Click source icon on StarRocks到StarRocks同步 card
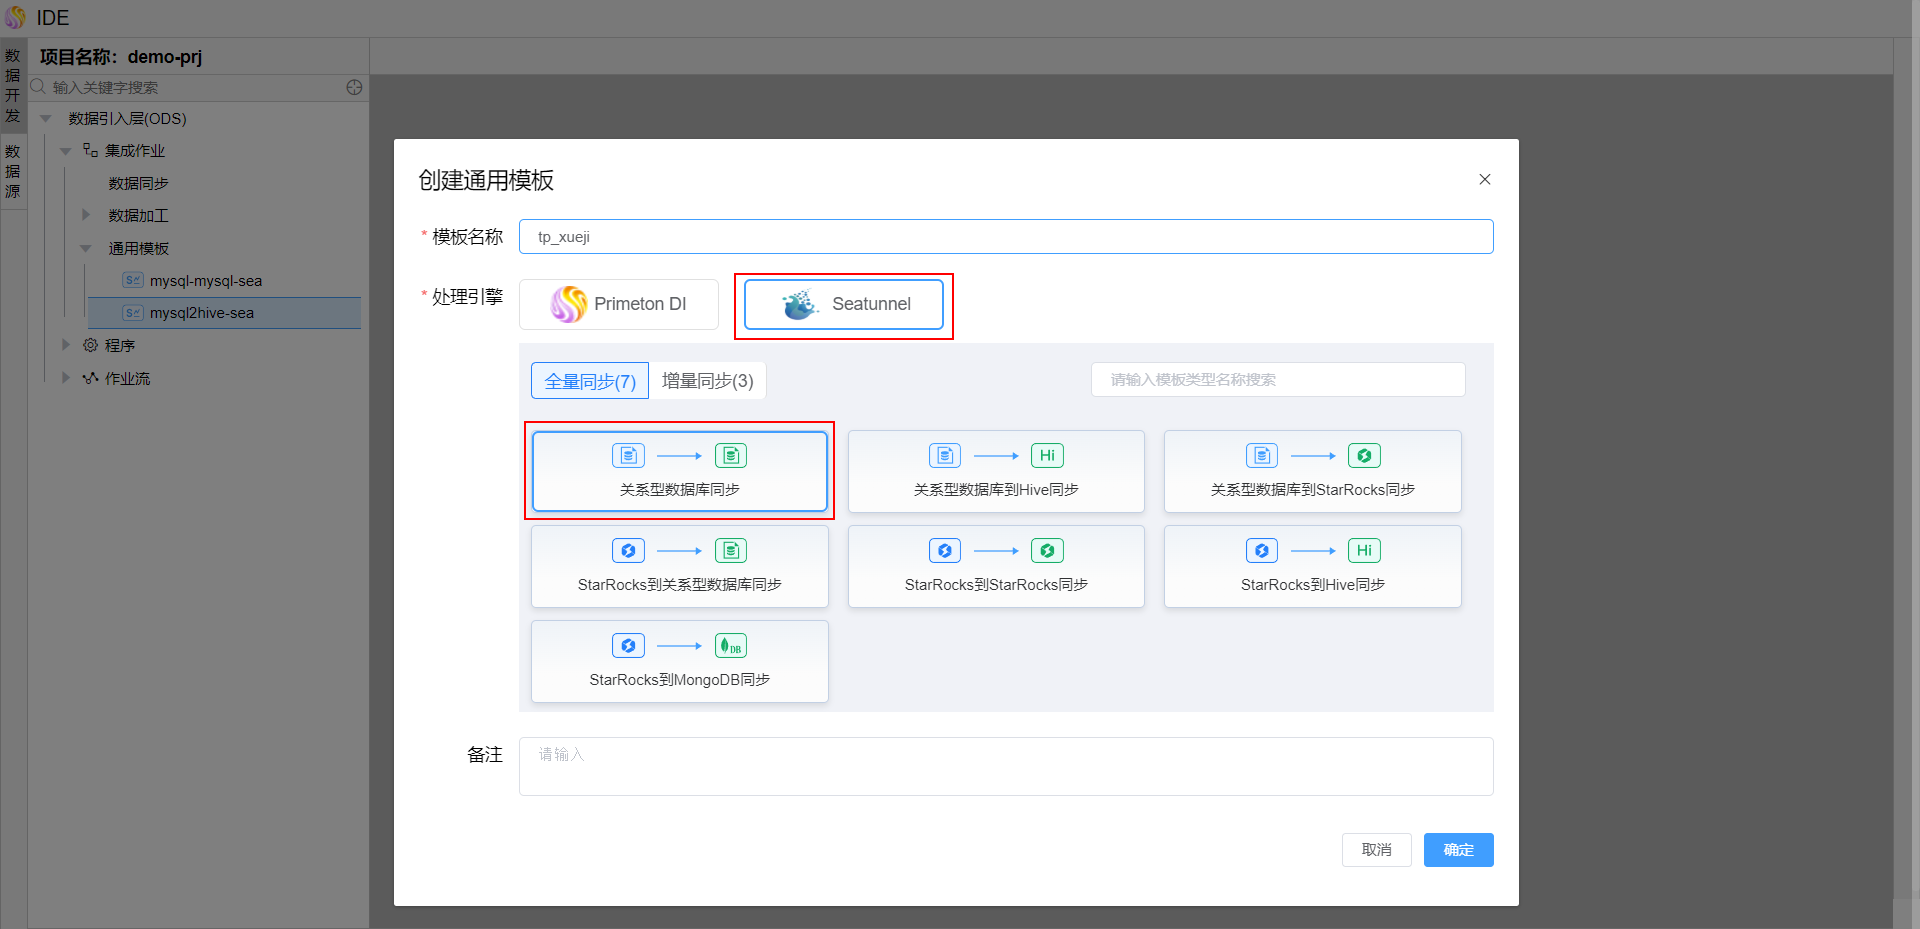 point(945,551)
